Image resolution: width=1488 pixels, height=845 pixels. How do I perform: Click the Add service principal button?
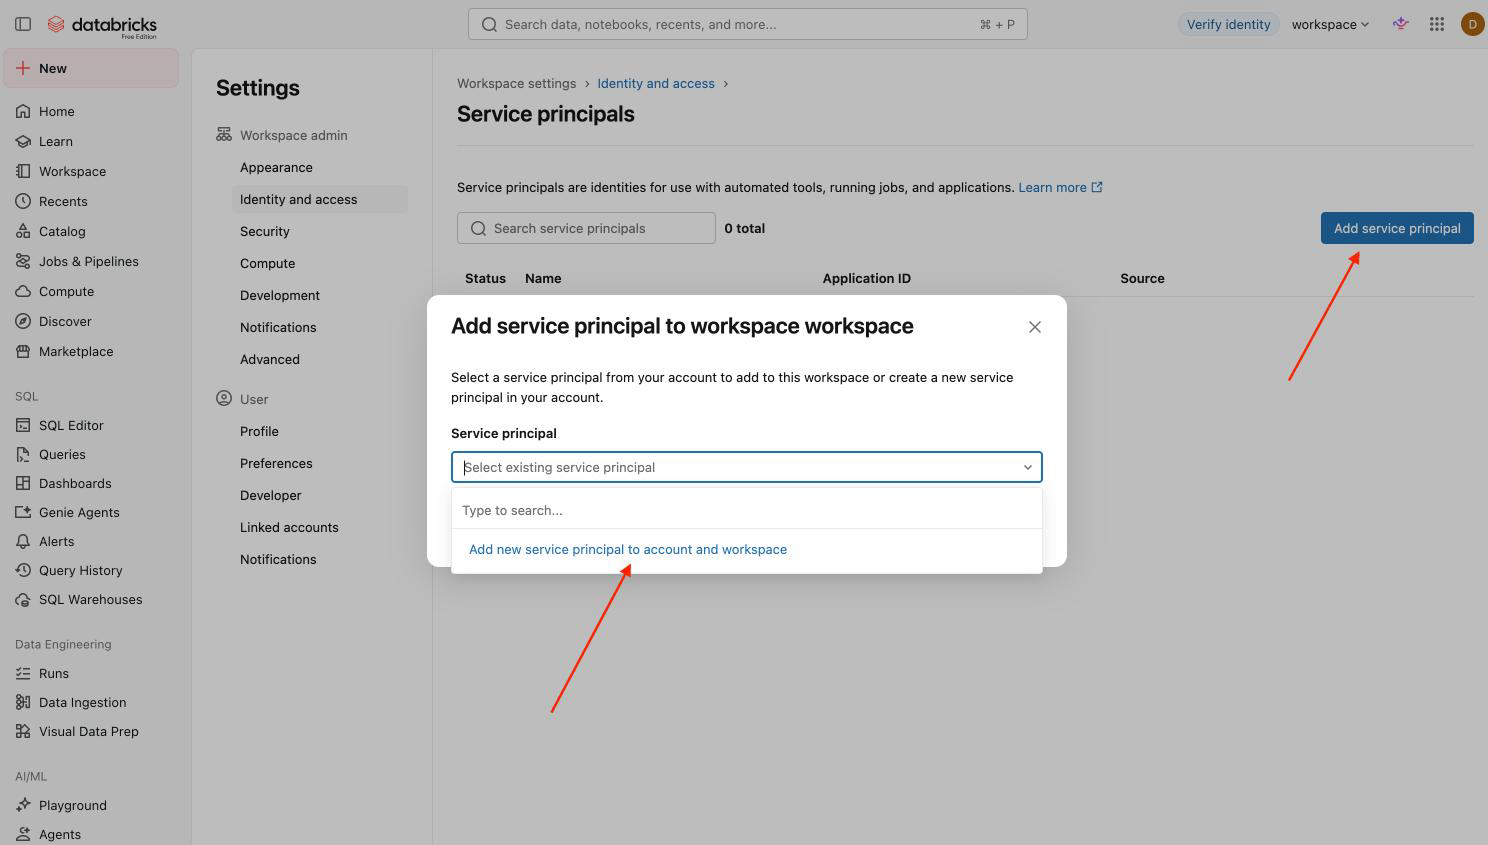click(1397, 228)
